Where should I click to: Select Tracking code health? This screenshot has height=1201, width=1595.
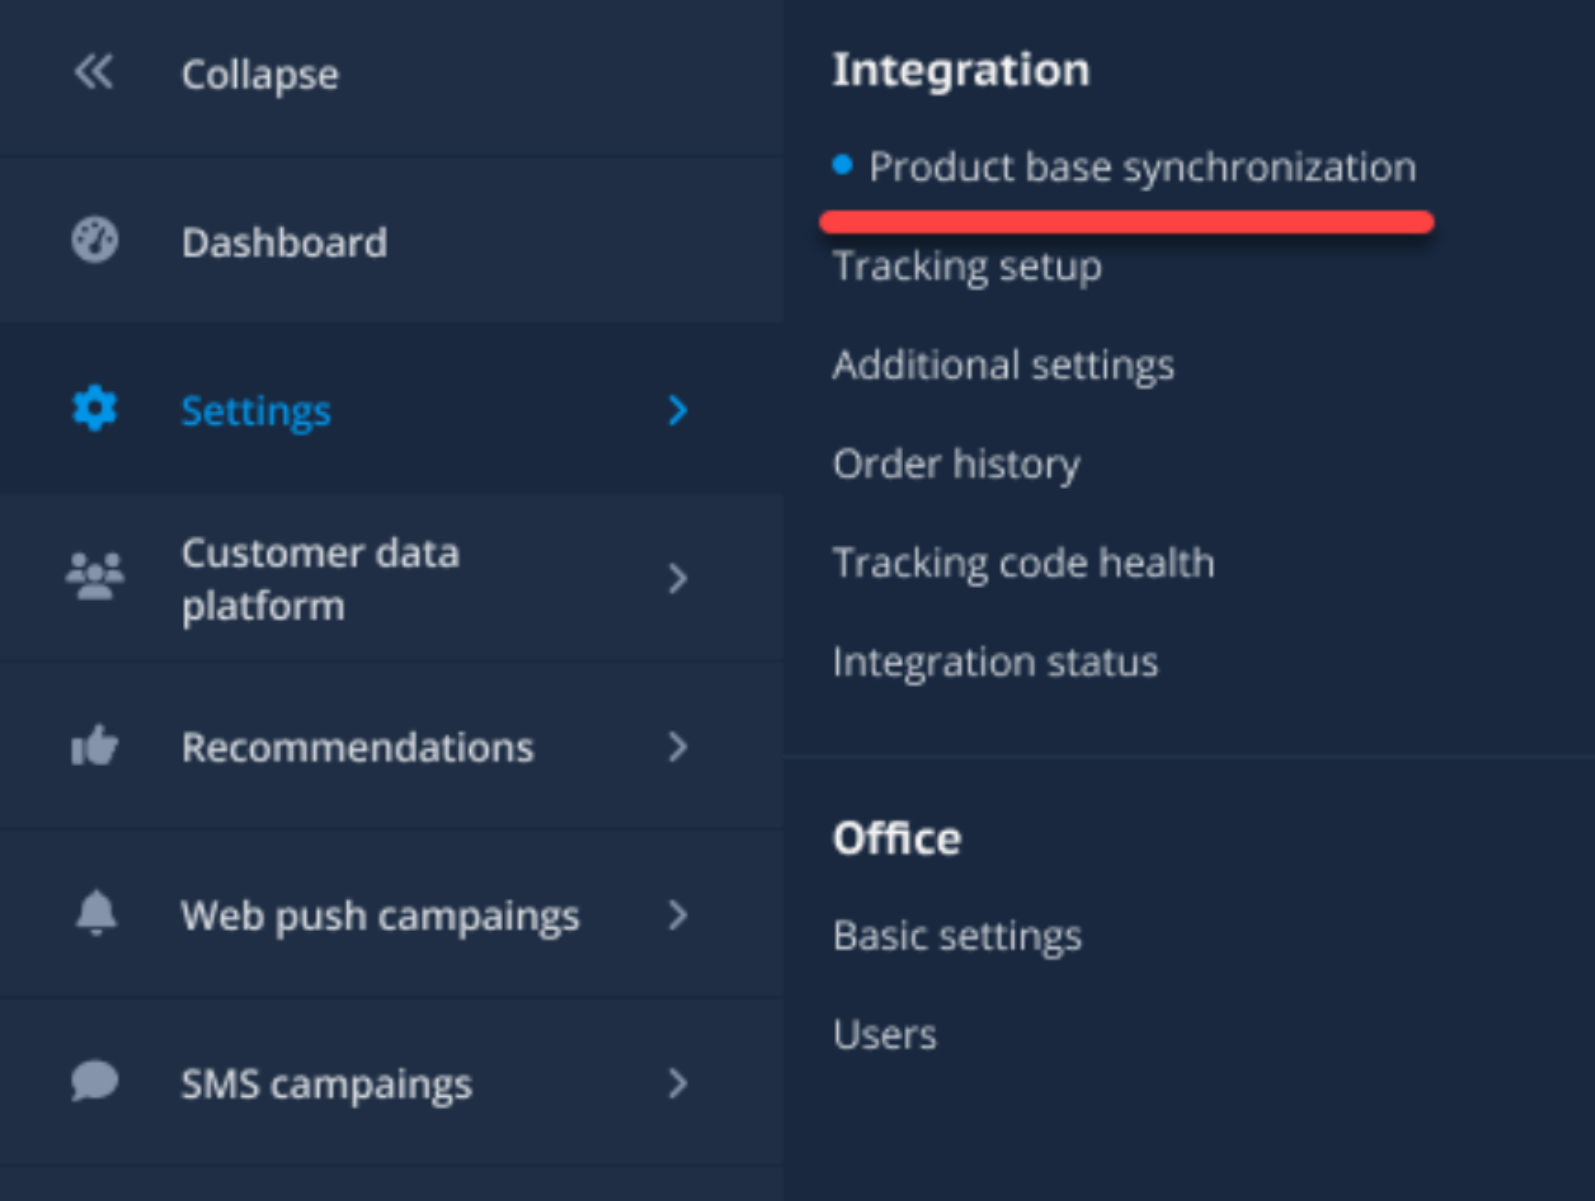click(x=1023, y=563)
